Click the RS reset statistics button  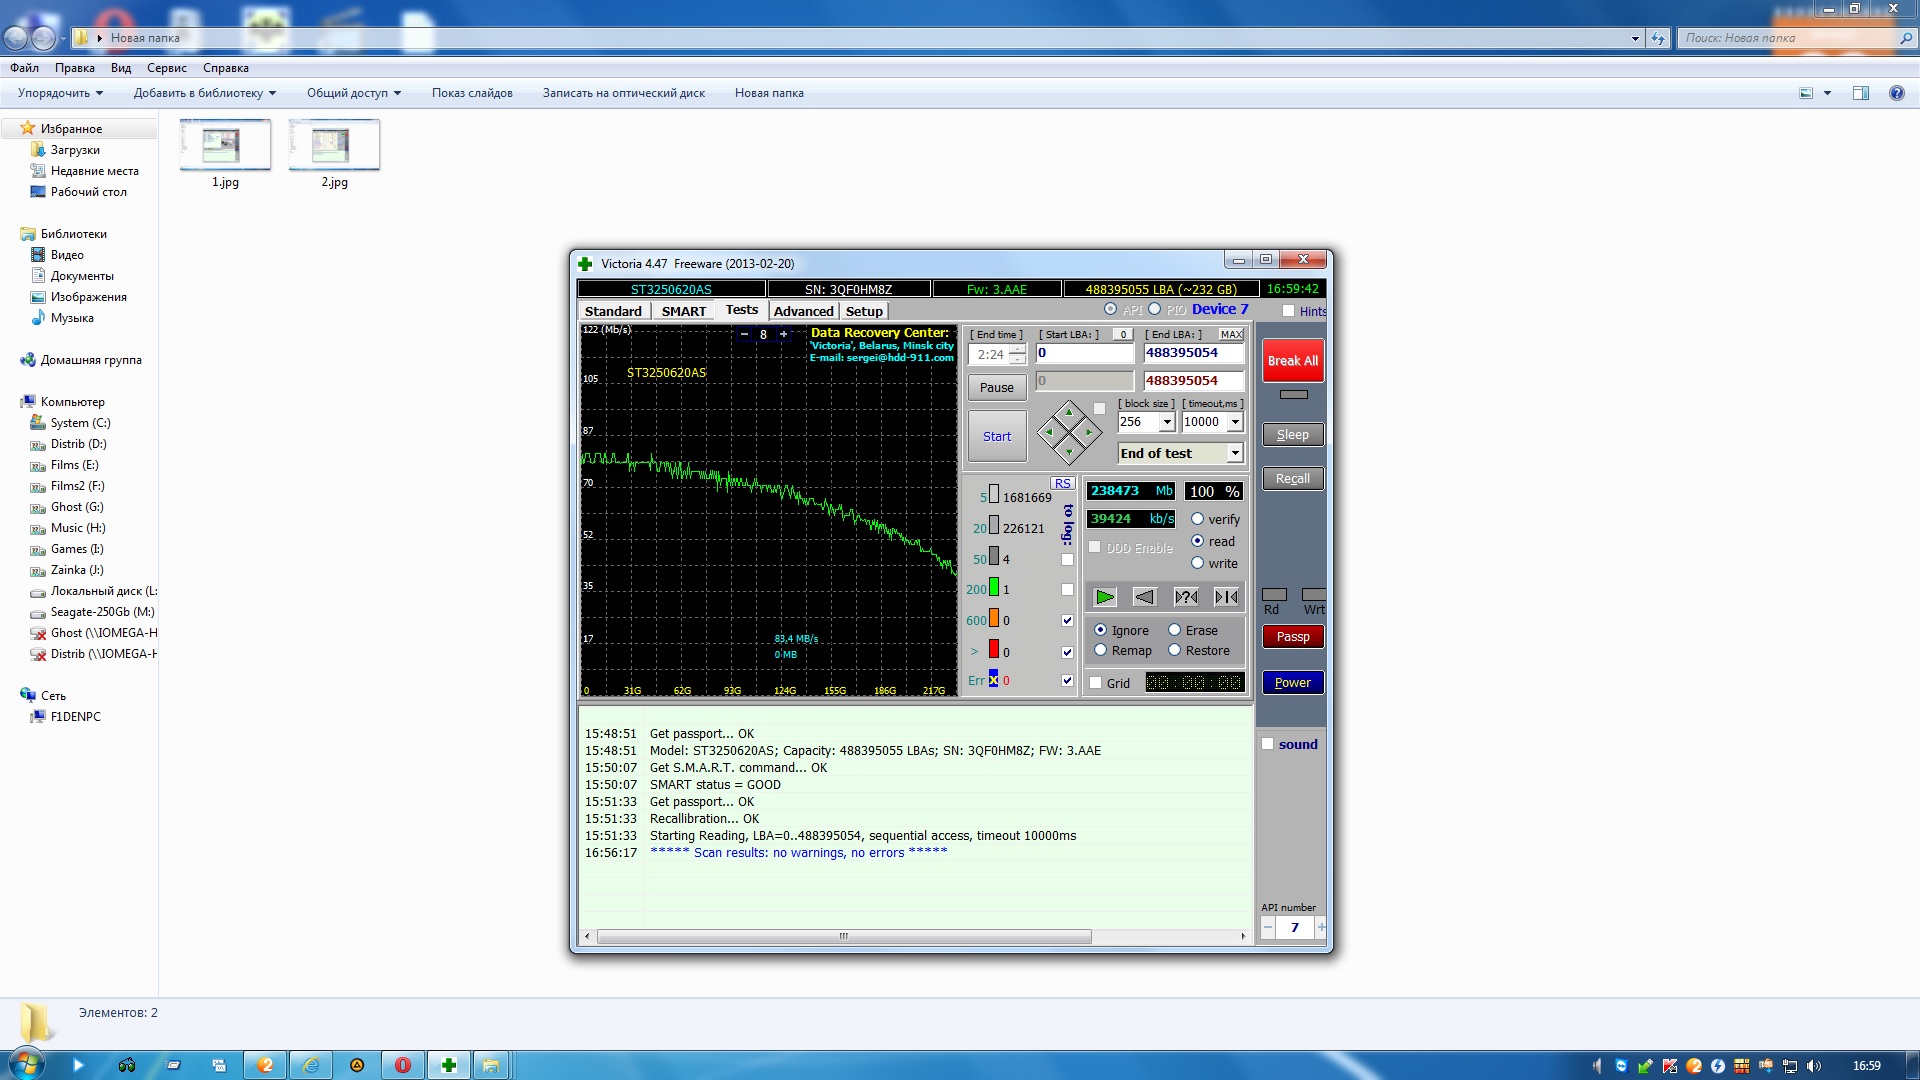pos(1062,483)
